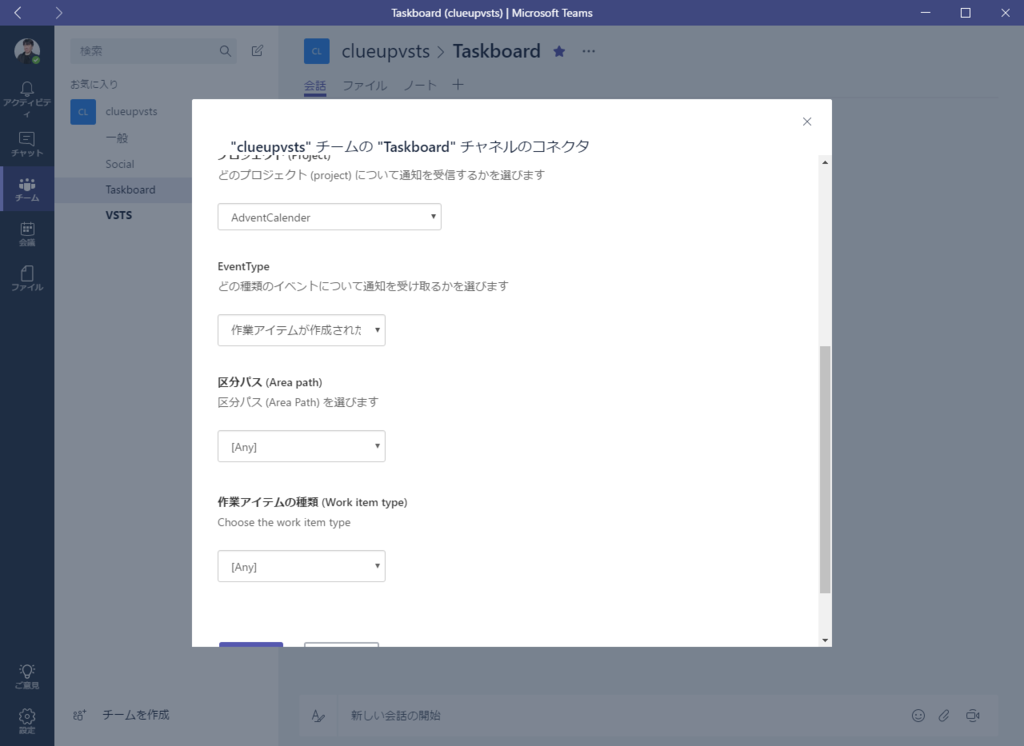The height and width of the screenshot is (746, 1024).
Task: Open the Meetings calendar icon
Action: tap(27, 229)
